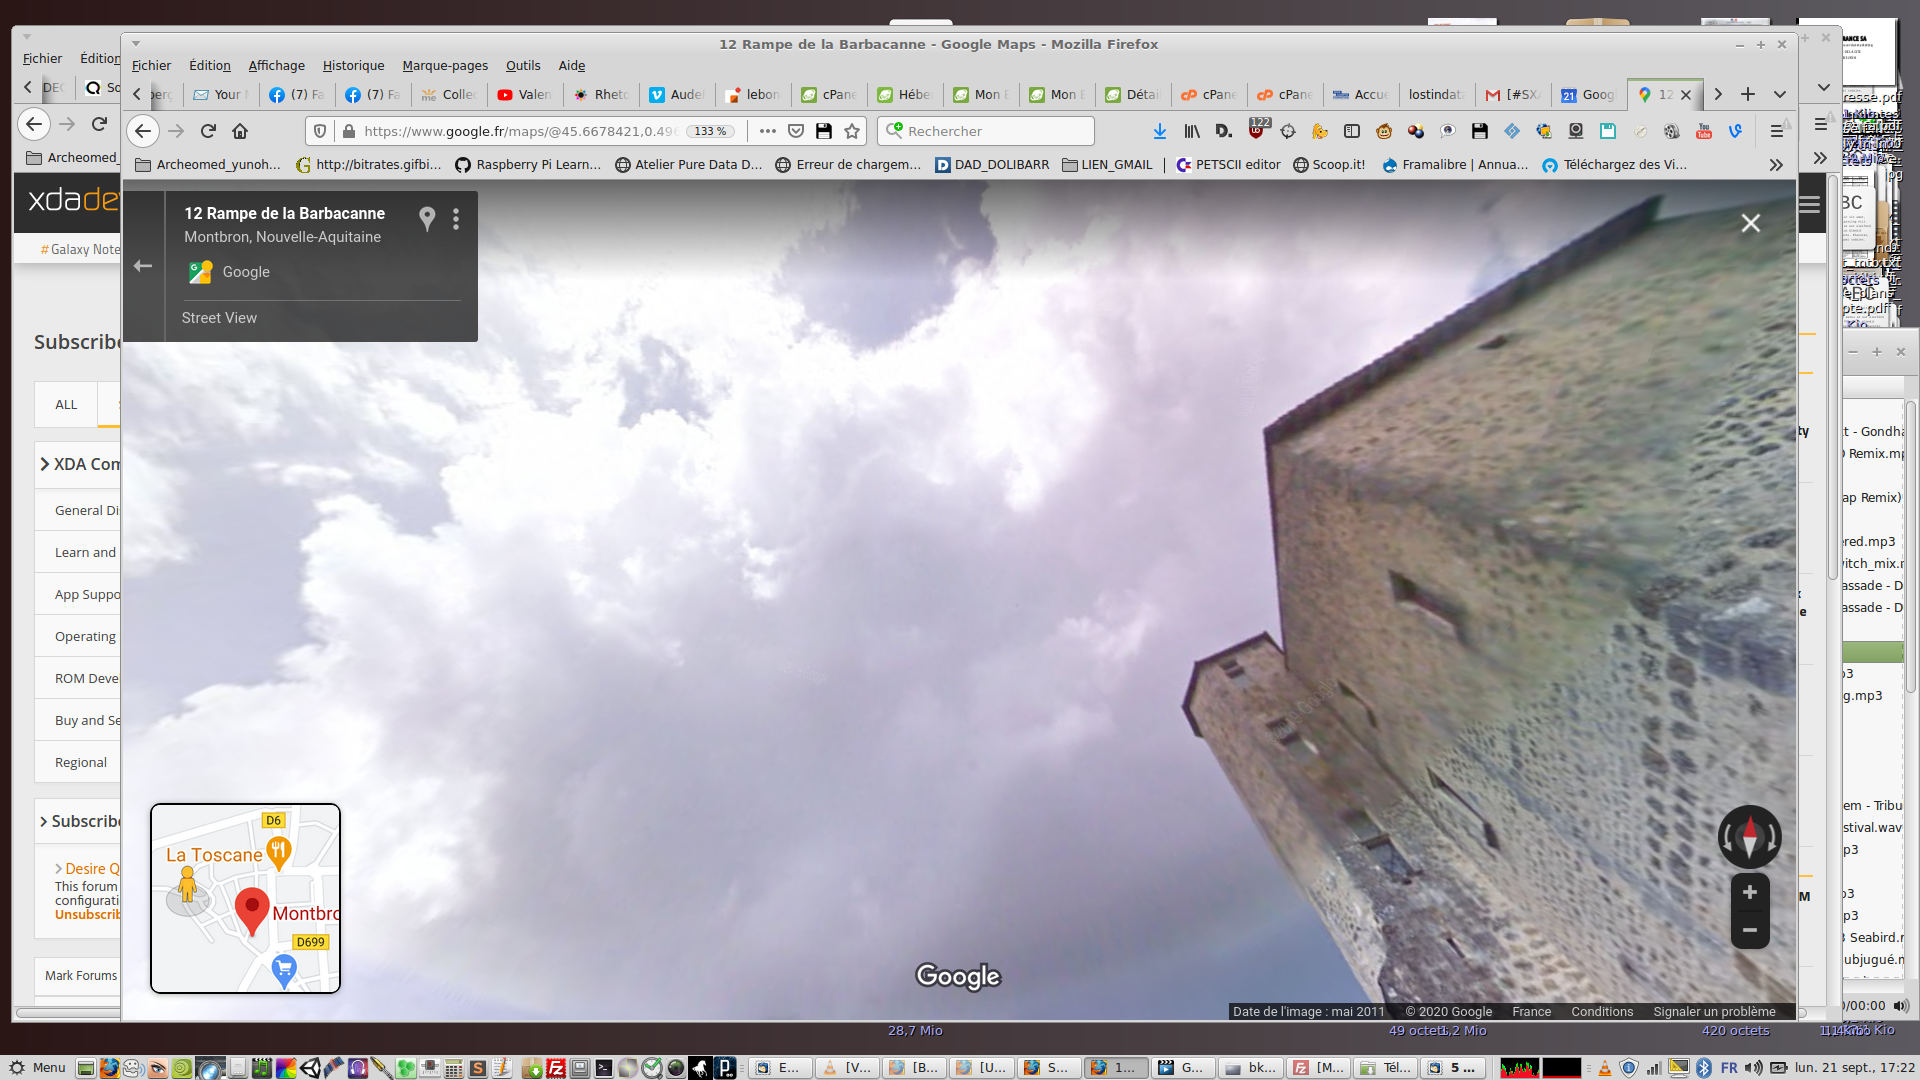Open the three-dot options in address panel
Screen dimensions: 1920x1080
[x=456, y=219]
